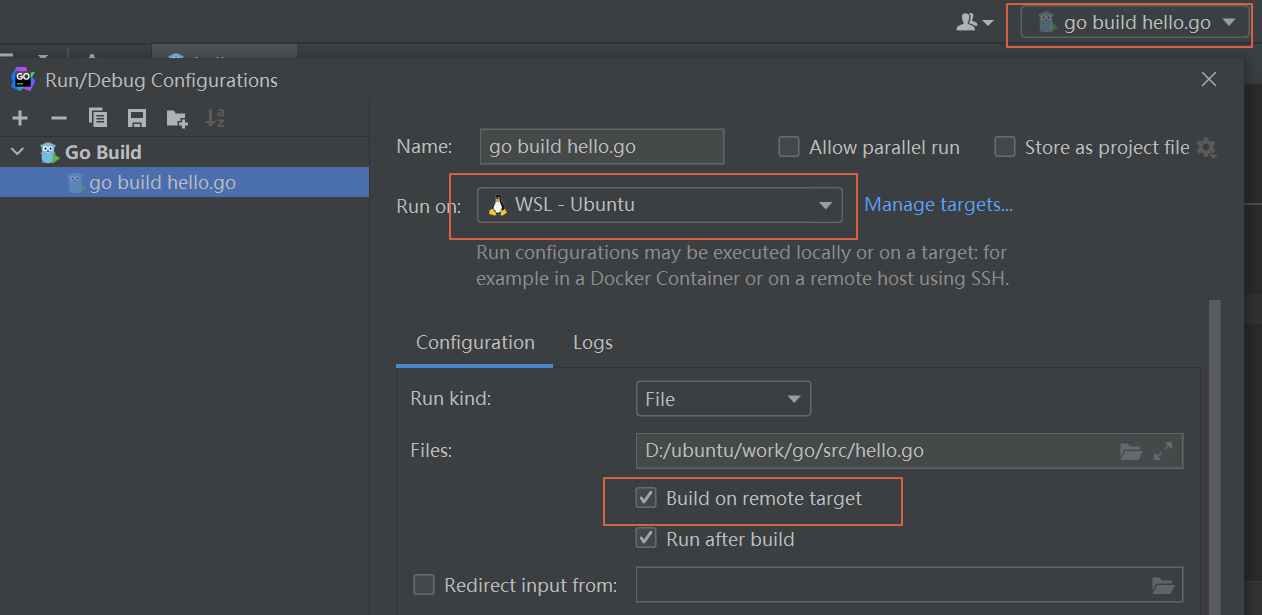This screenshot has width=1262, height=615.
Task: Enable Allow parallel run
Action: (x=789, y=148)
